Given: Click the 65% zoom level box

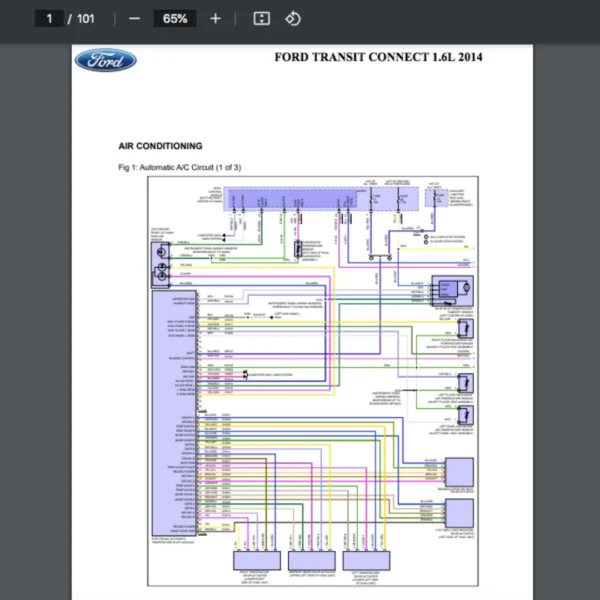Looking at the screenshot, I should pyautogui.click(x=175, y=19).
